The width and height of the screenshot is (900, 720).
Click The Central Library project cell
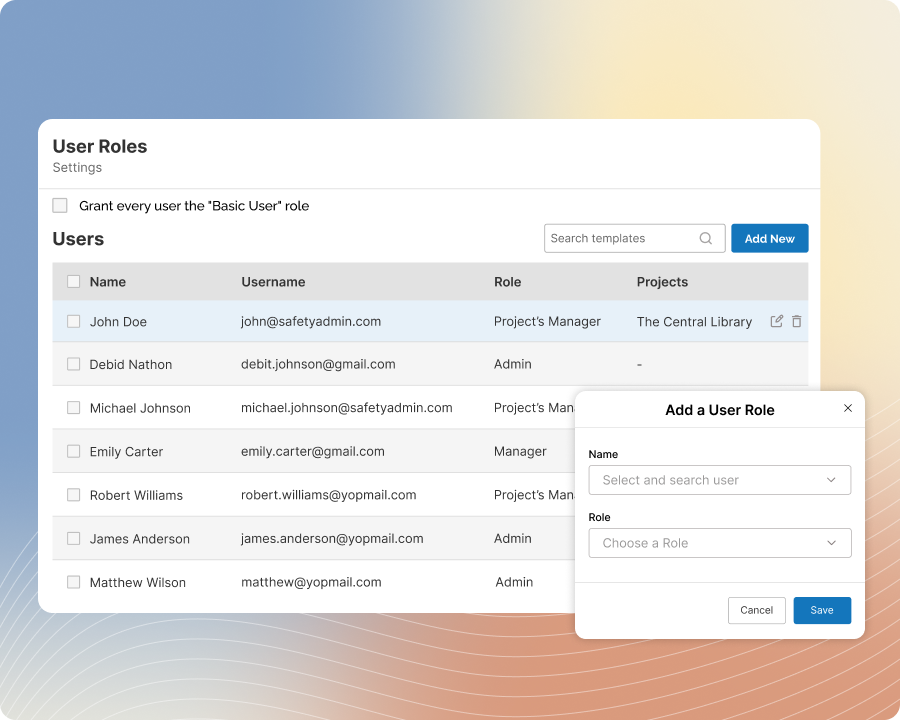pos(694,322)
